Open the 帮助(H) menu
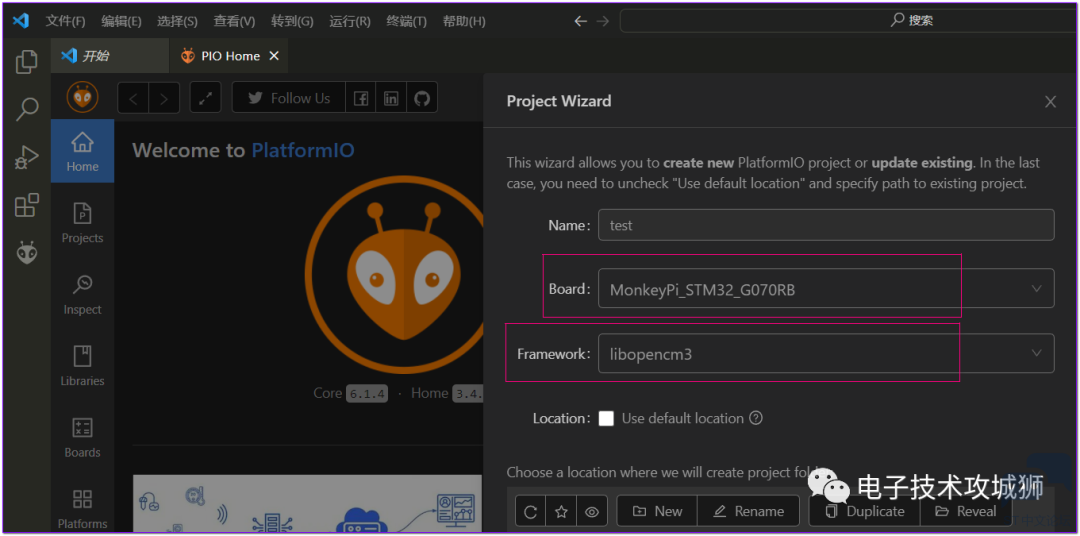The width and height of the screenshot is (1080, 536). coord(464,21)
